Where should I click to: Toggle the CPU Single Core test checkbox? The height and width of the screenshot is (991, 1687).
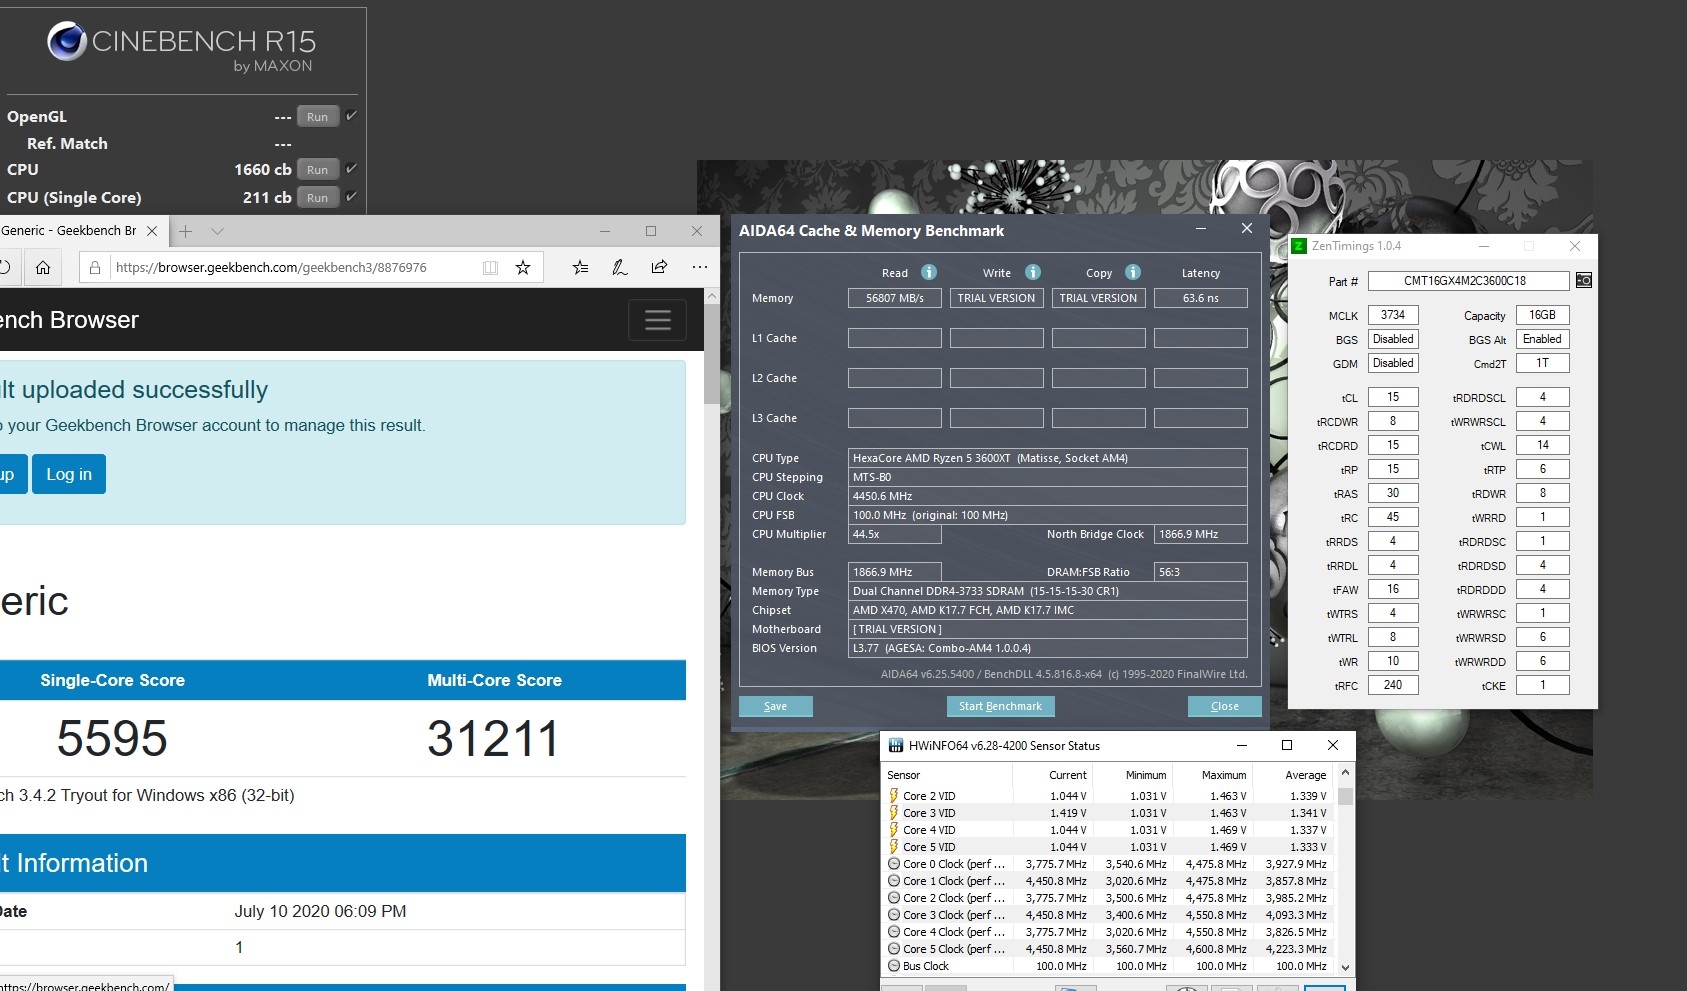pos(351,197)
